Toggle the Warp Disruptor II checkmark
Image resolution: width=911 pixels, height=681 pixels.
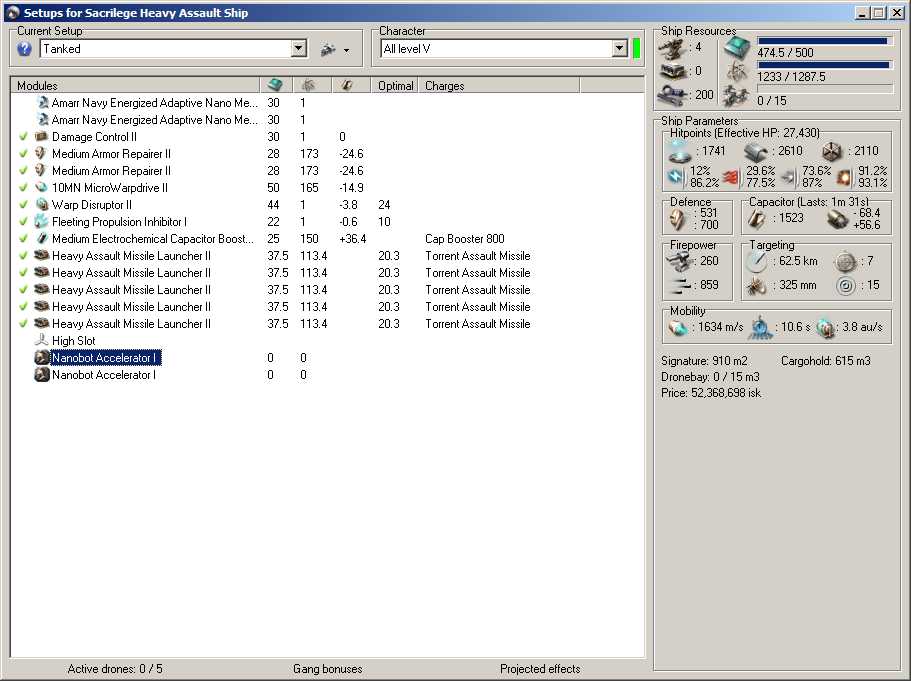[x=23, y=205]
